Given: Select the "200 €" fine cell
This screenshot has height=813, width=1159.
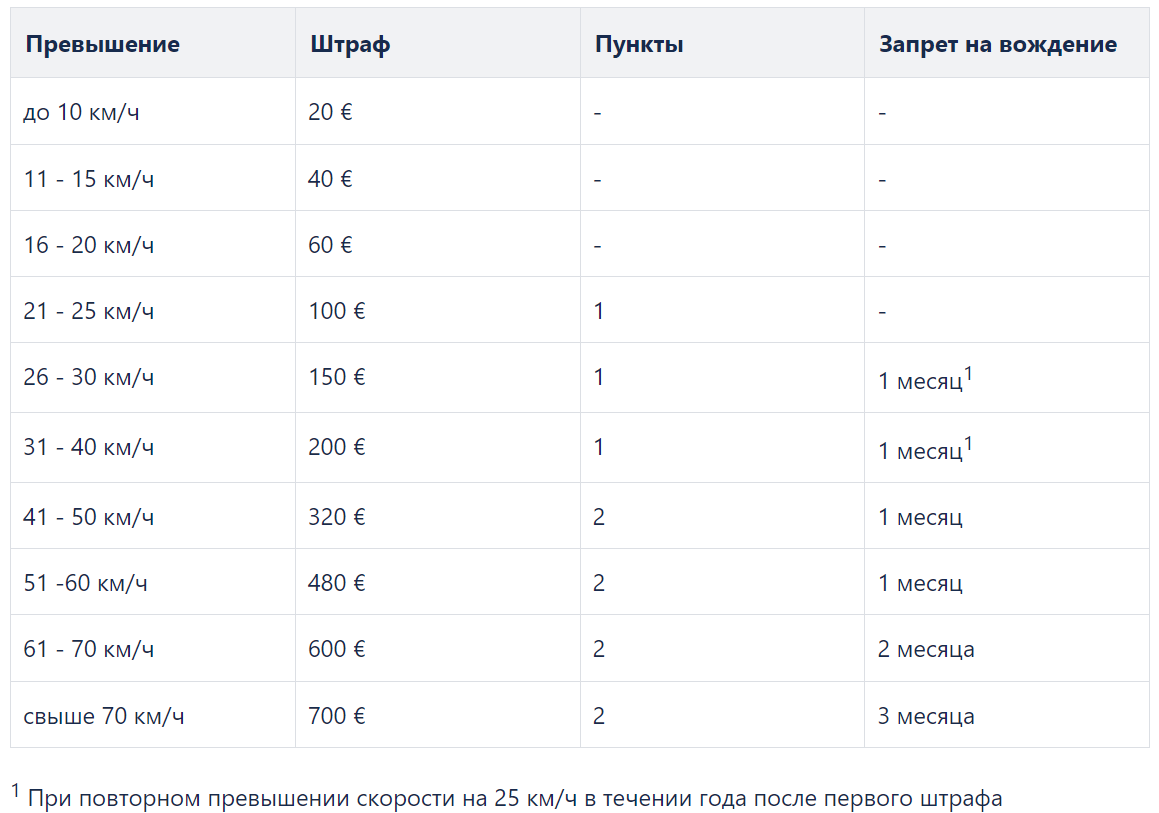Looking at the screenshot, I should [337, 447].
